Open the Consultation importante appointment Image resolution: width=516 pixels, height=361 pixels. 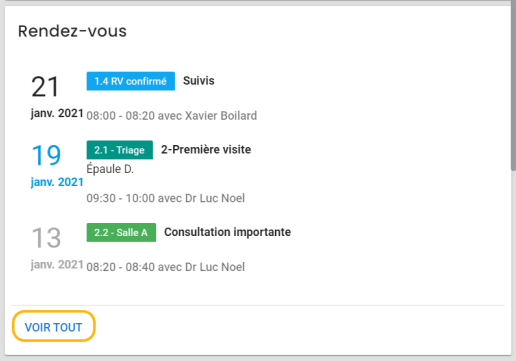(x=227, y=232)
